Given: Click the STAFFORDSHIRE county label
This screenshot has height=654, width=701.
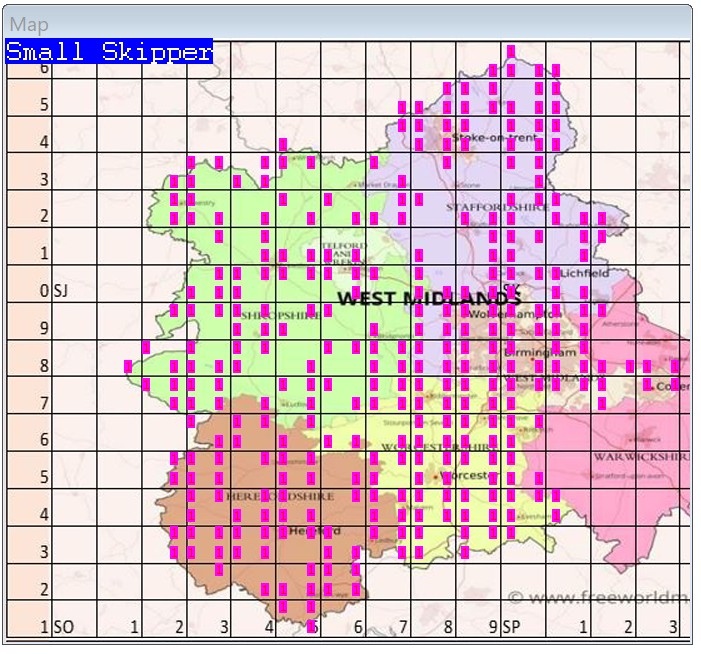Looking at the screenshot, I should [x=496, y=207].
